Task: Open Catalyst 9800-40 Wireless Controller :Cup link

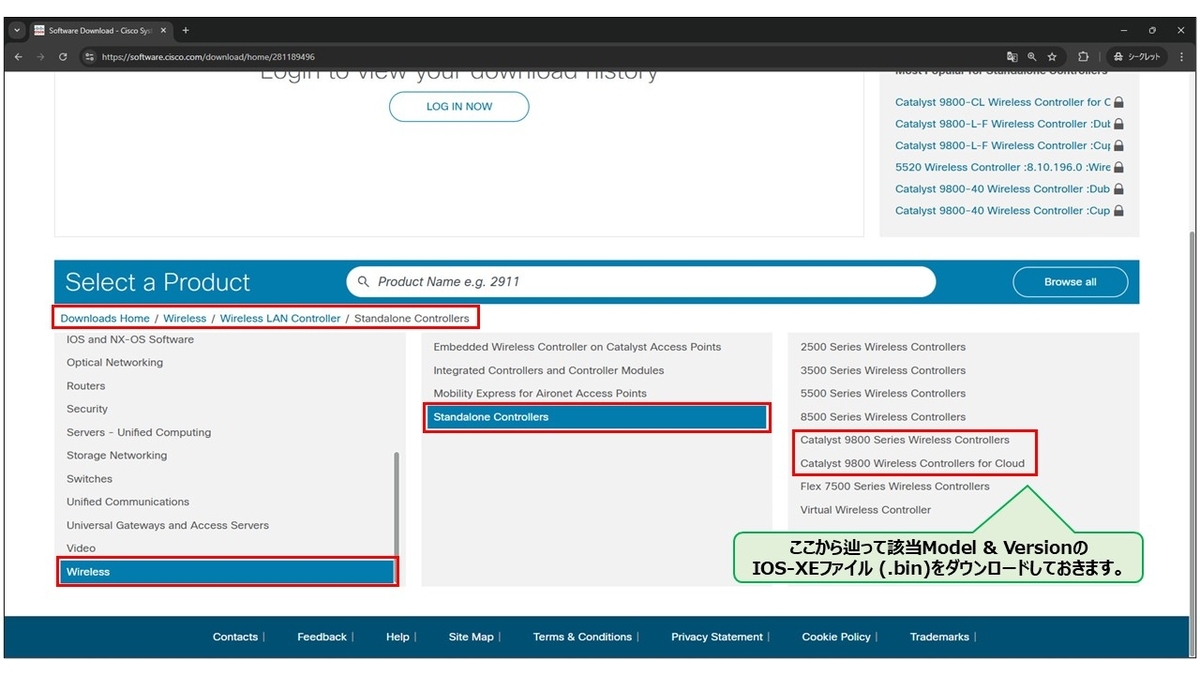Action: coord(1003,211)
